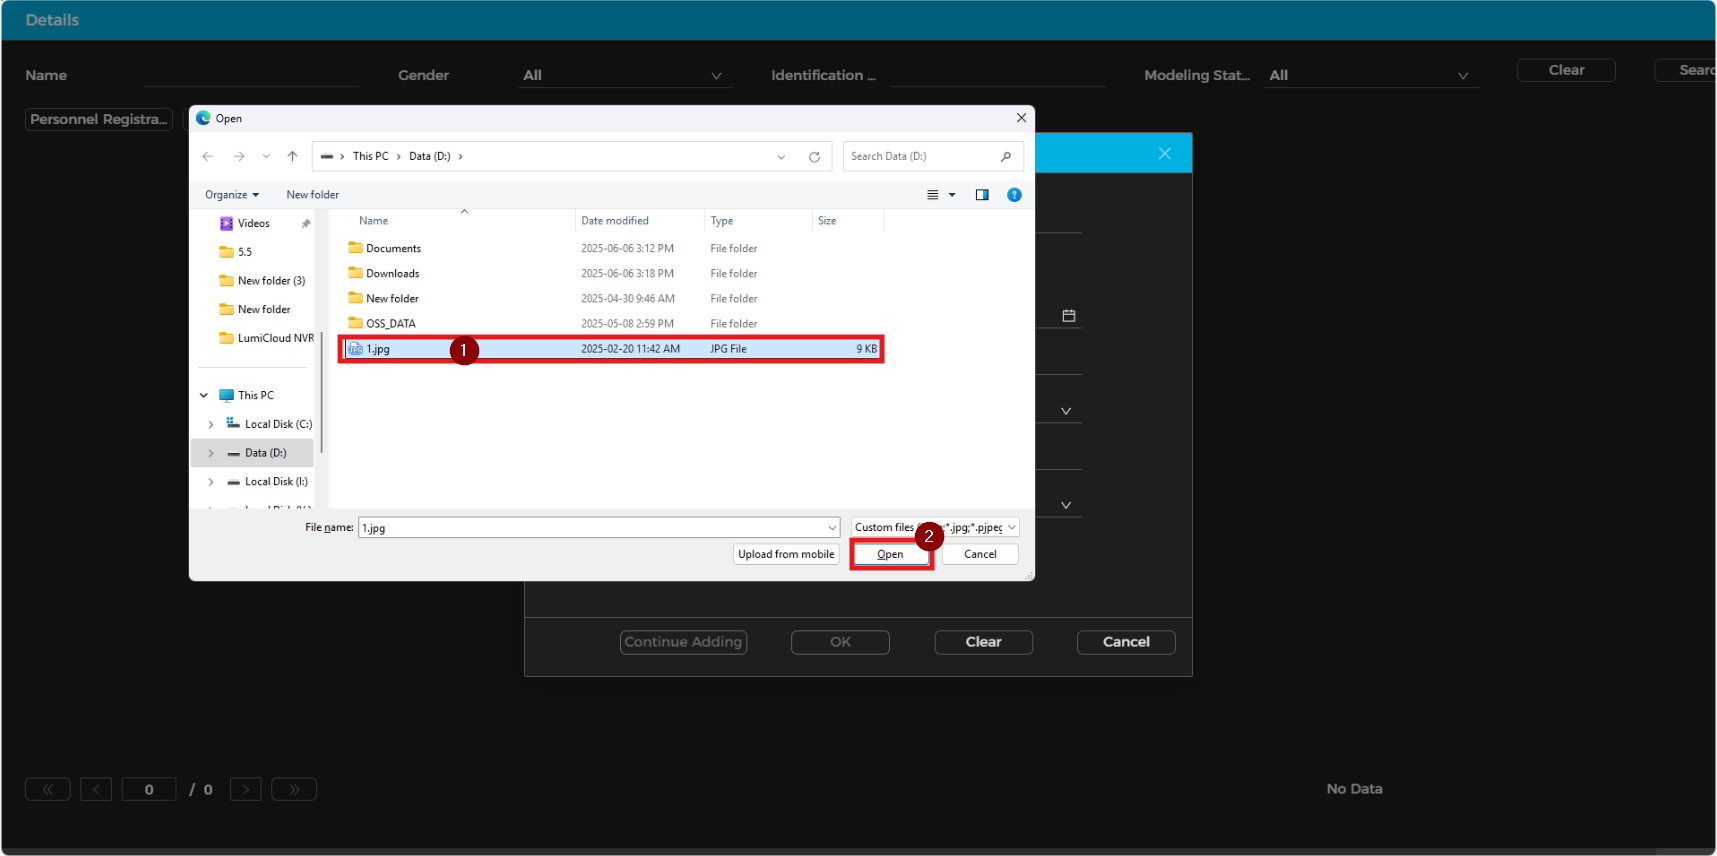Click the search magnifier icon in file dialog
Screen dimensions: 1717x856
pos(1005,156)
